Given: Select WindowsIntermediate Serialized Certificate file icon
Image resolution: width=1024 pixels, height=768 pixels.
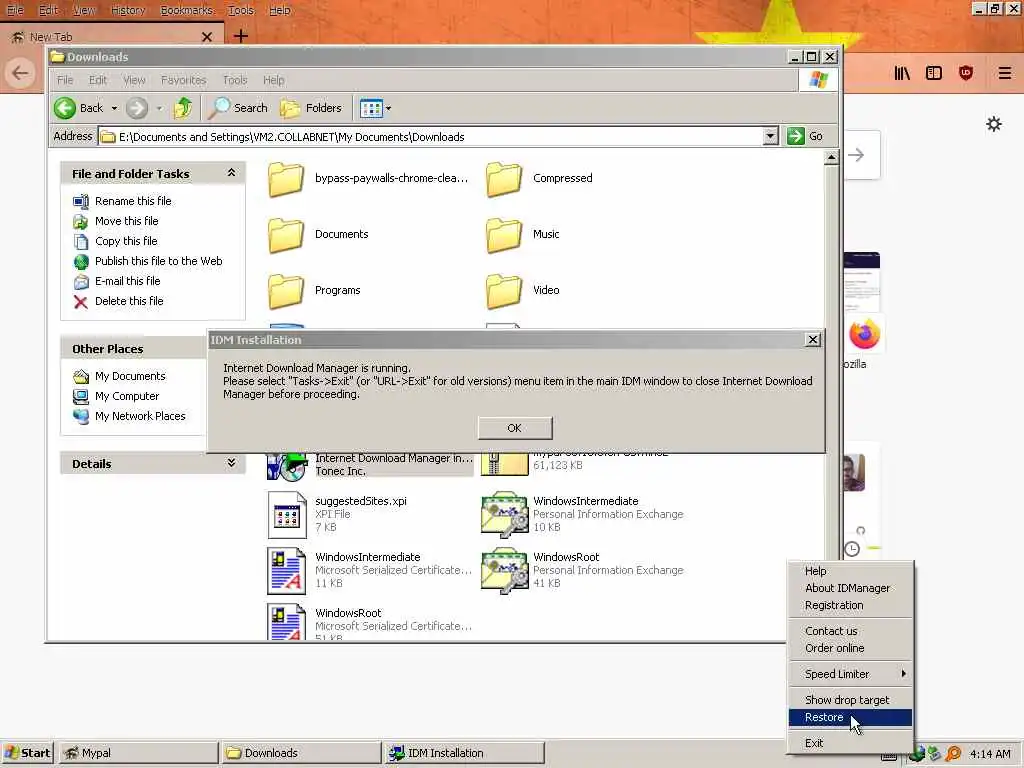Looking at the screenshot, I should point(287,571).
